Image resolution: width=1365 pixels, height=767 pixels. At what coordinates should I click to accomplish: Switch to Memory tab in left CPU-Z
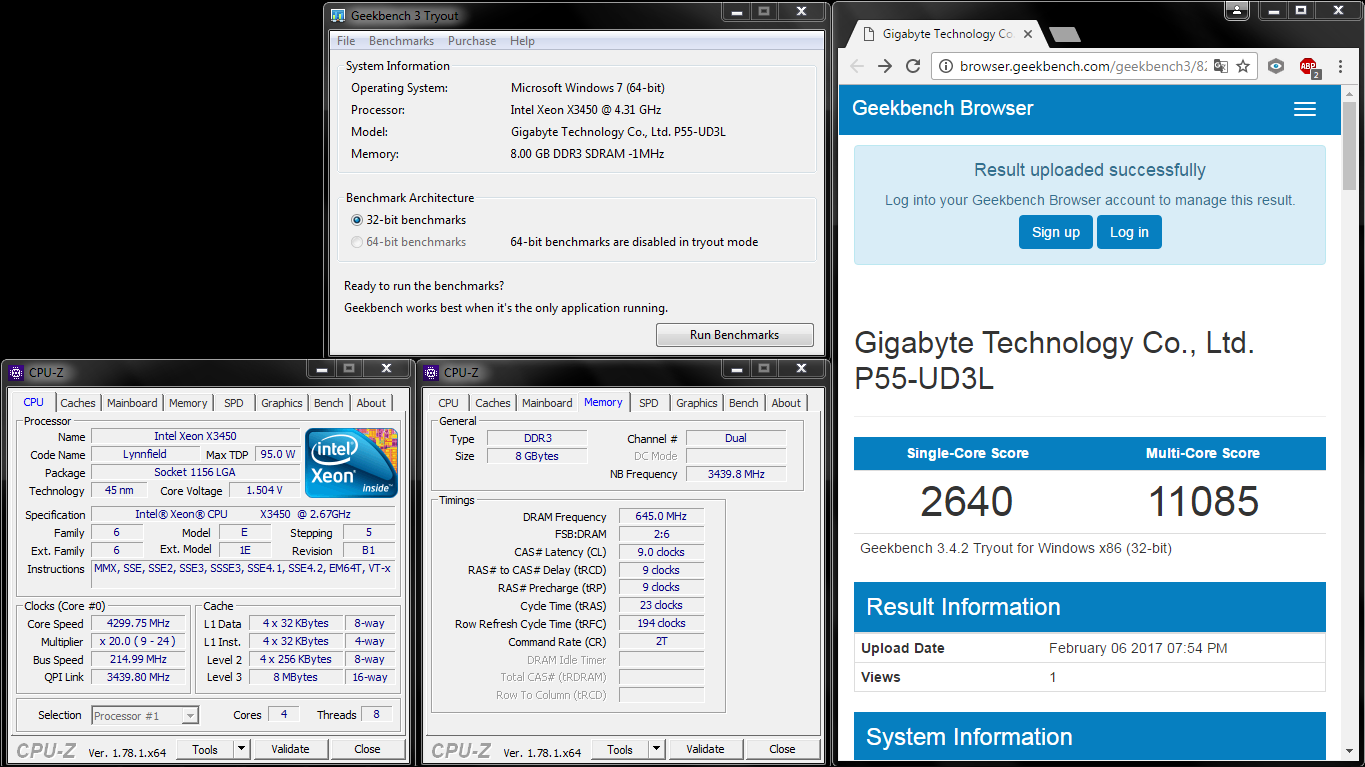(x=188, y=403)
